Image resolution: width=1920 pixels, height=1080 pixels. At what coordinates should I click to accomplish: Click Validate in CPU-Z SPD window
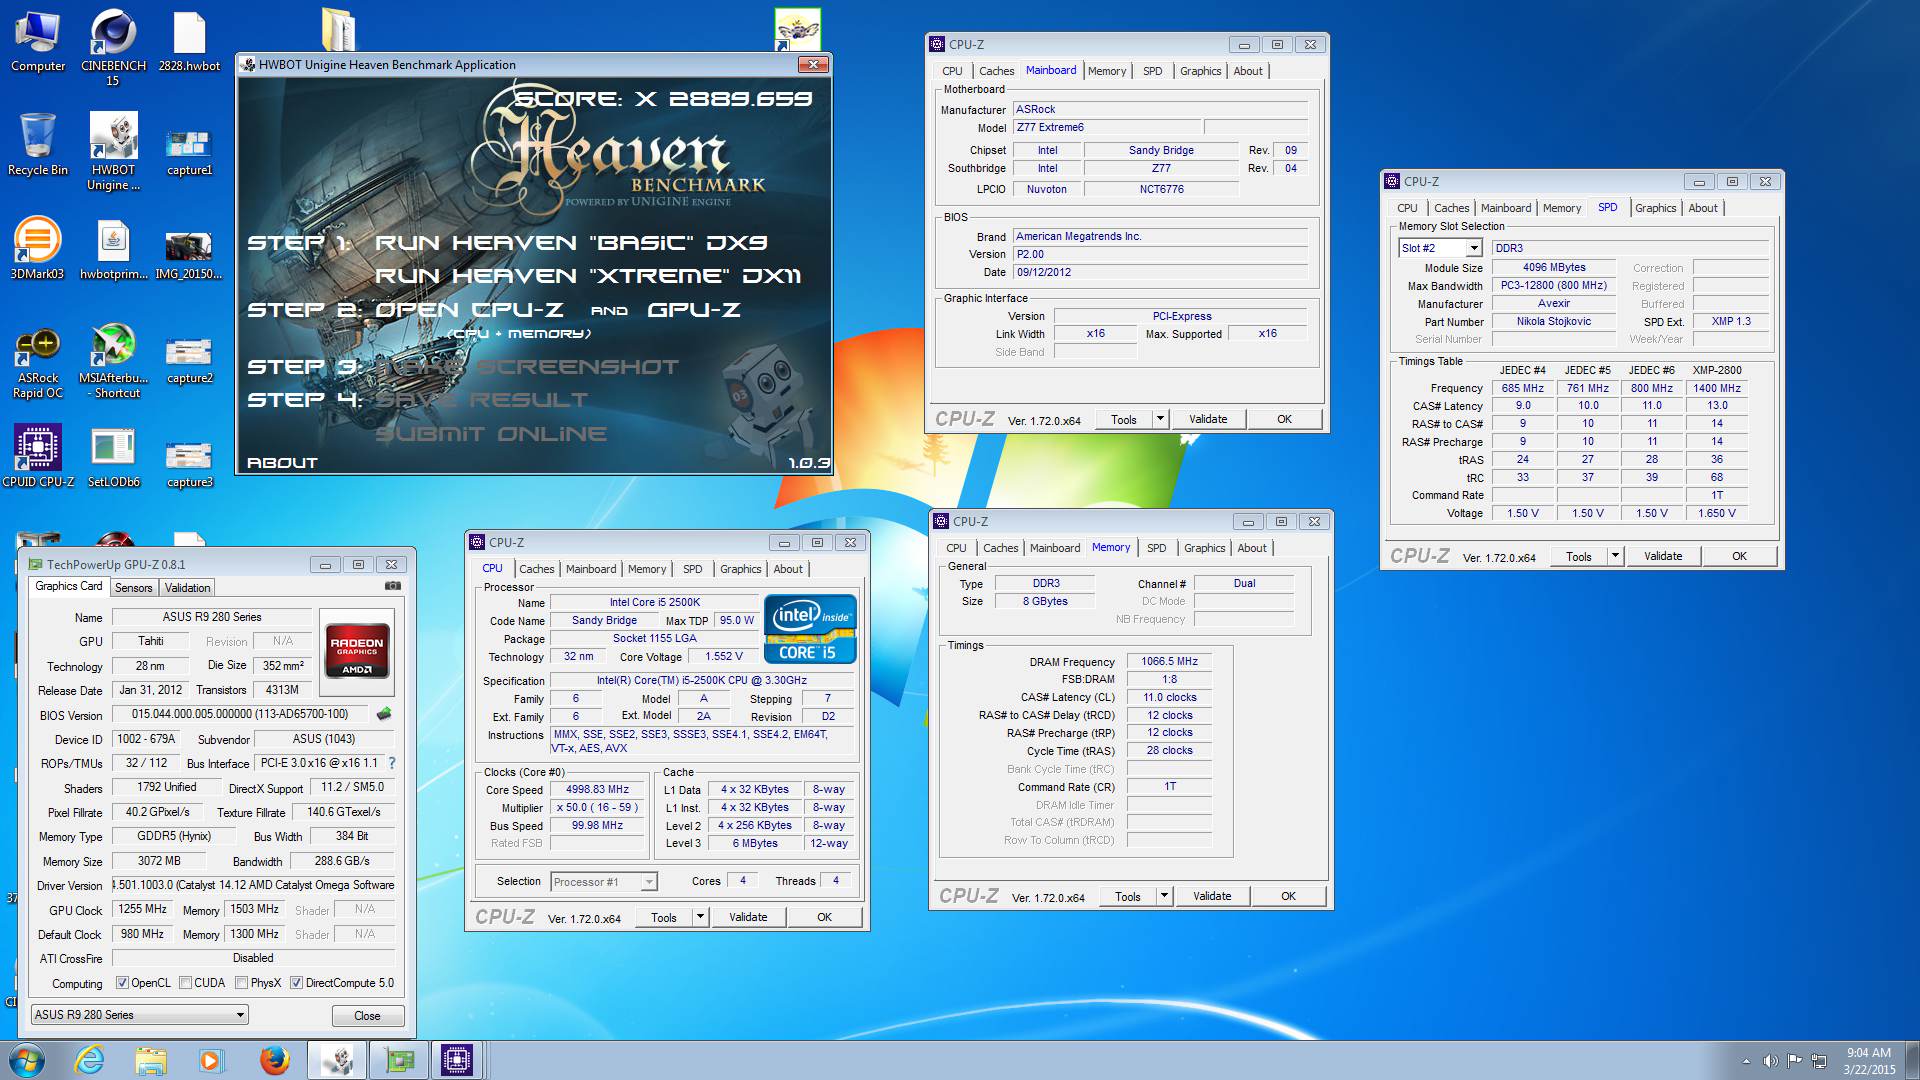(x=1663, y=556)
